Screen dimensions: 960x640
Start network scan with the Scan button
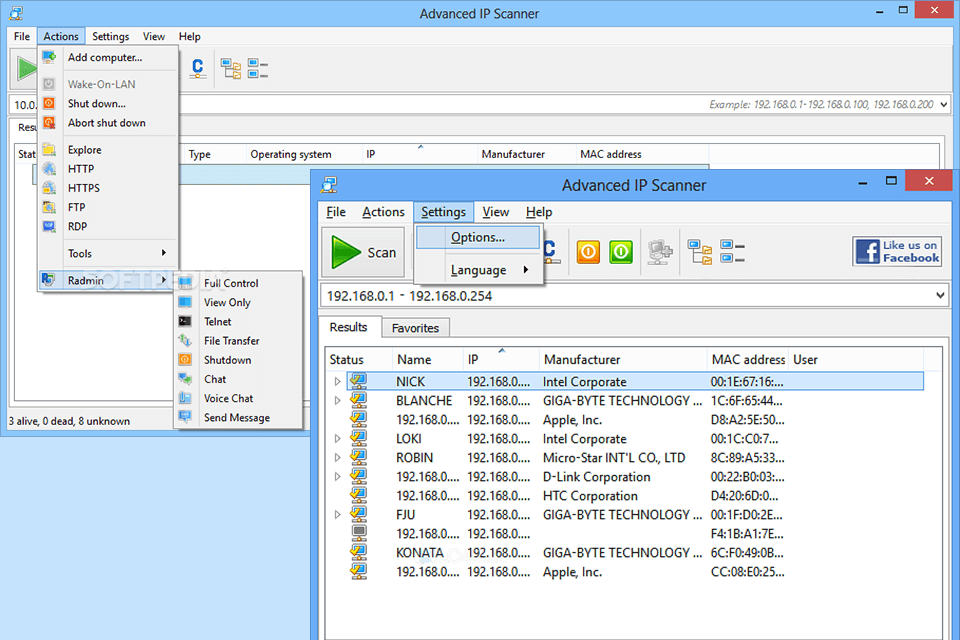[363, 252]
